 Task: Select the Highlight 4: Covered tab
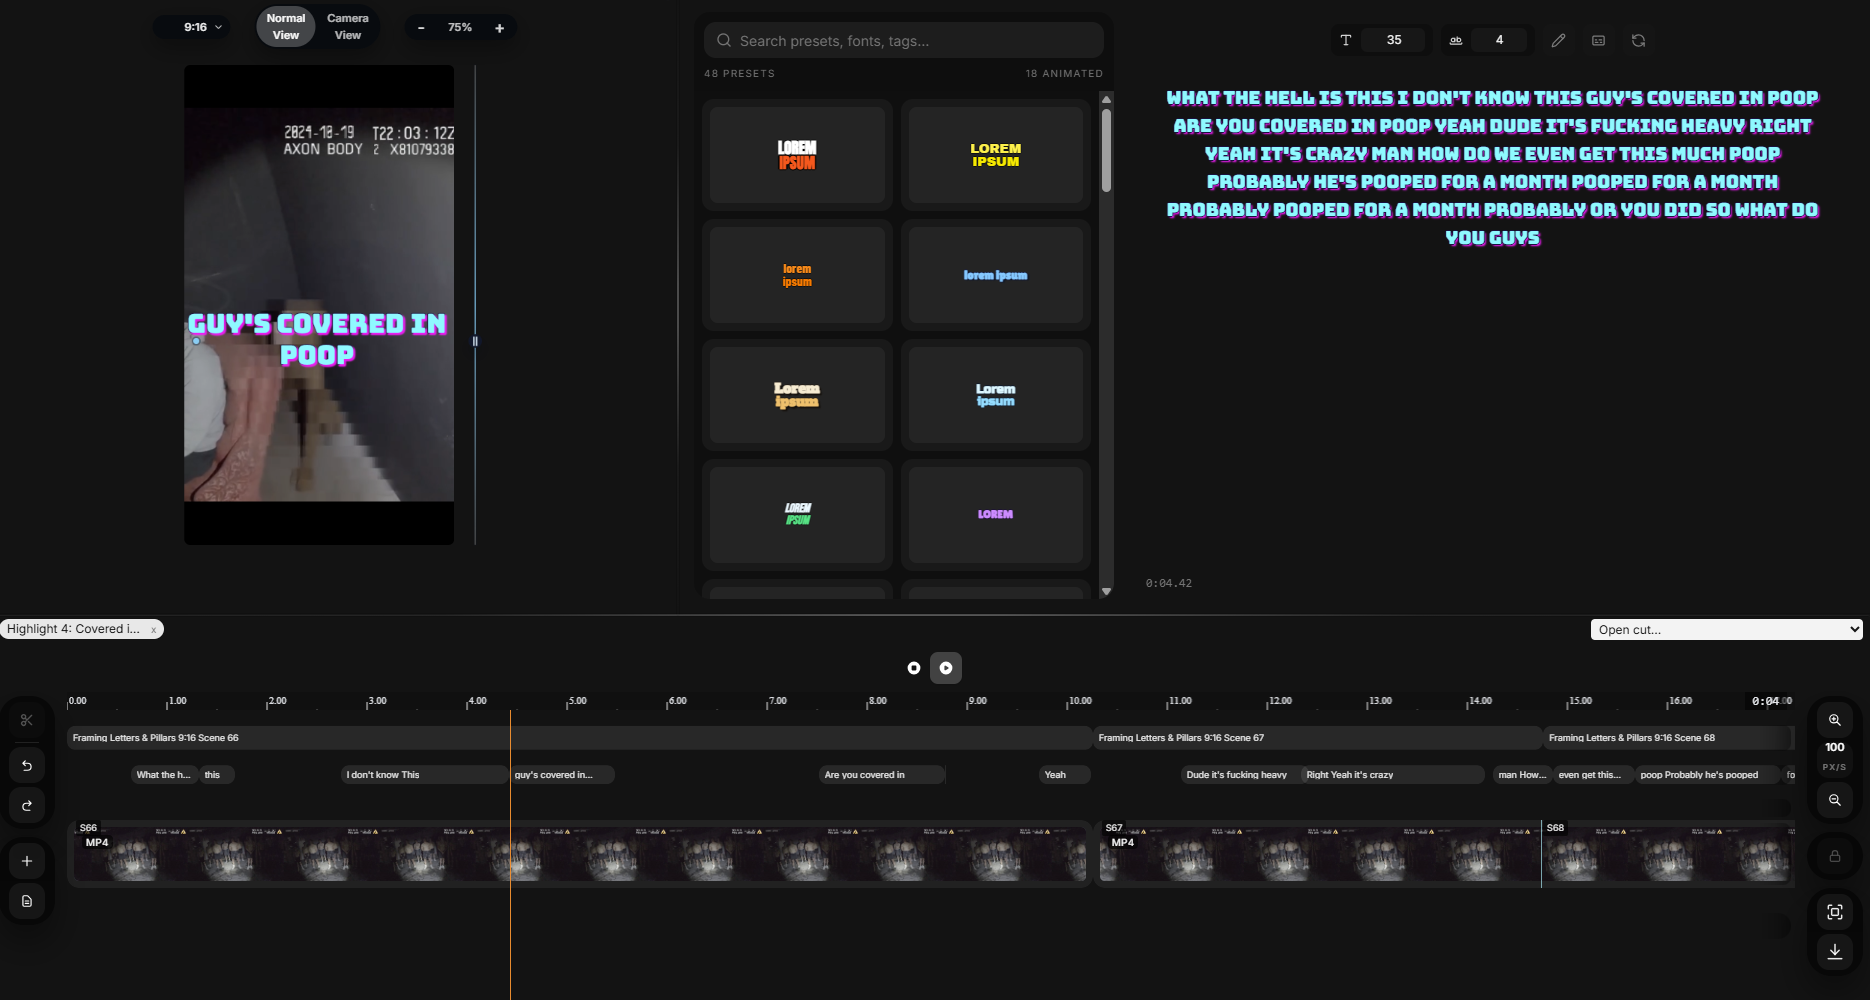[x=73, y=629]
